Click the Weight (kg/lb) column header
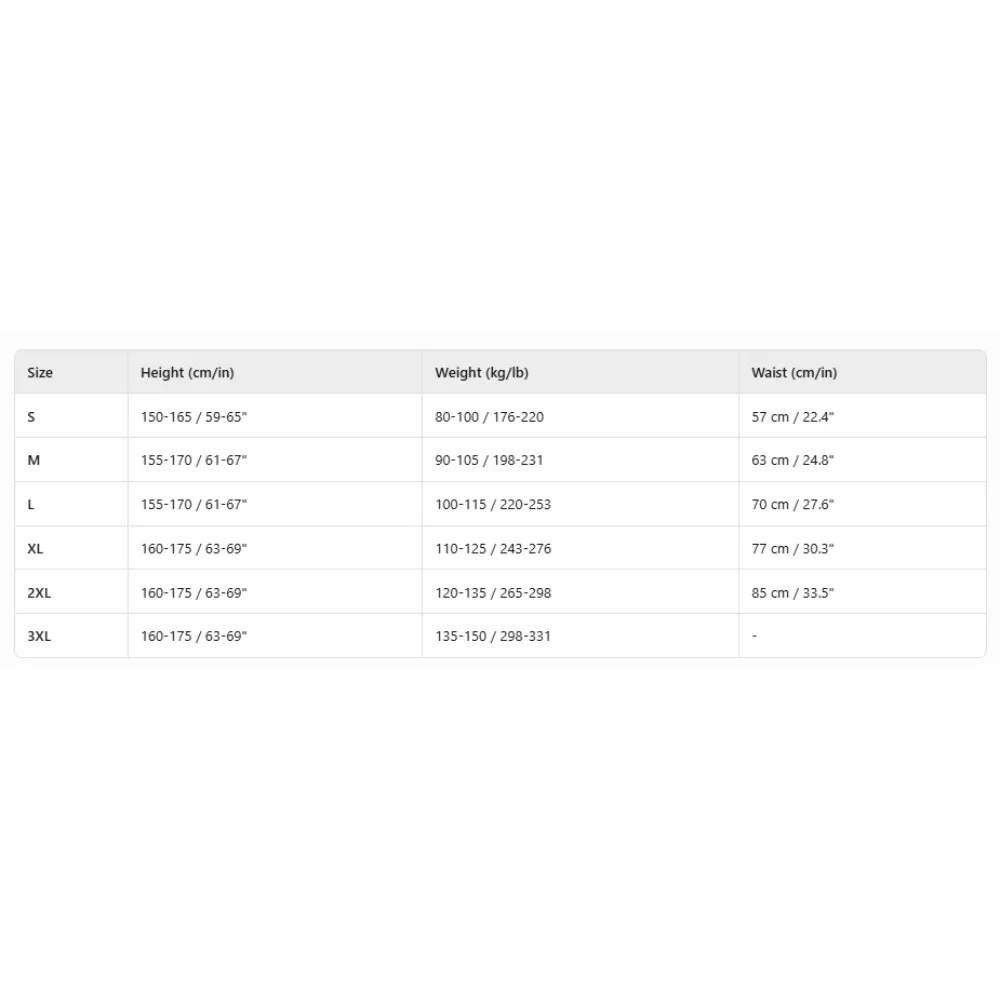The height and width of the screenshot is (1000, 1000). tap(481, 373)
